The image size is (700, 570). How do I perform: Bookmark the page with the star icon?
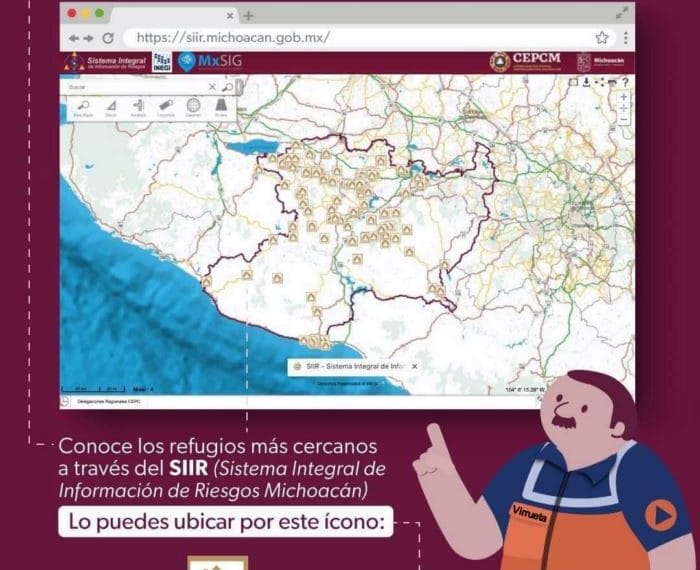tap(602, 37)
